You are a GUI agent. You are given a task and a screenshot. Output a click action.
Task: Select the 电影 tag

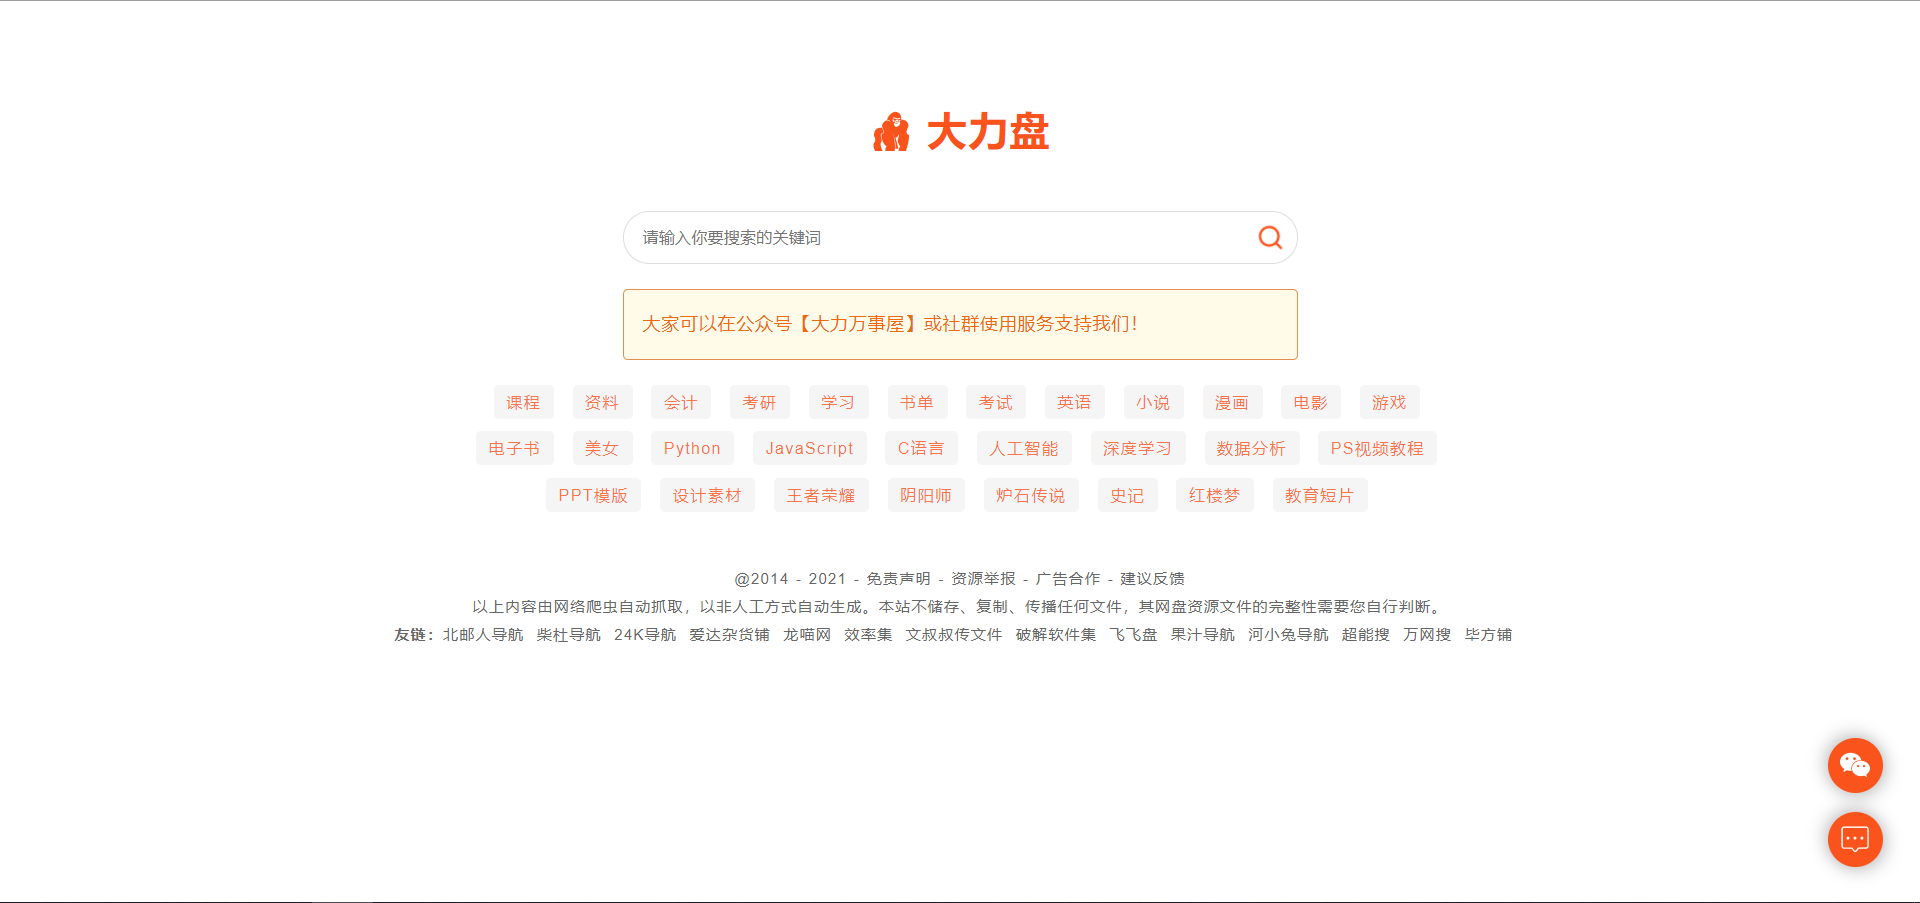click(1310, 401)
